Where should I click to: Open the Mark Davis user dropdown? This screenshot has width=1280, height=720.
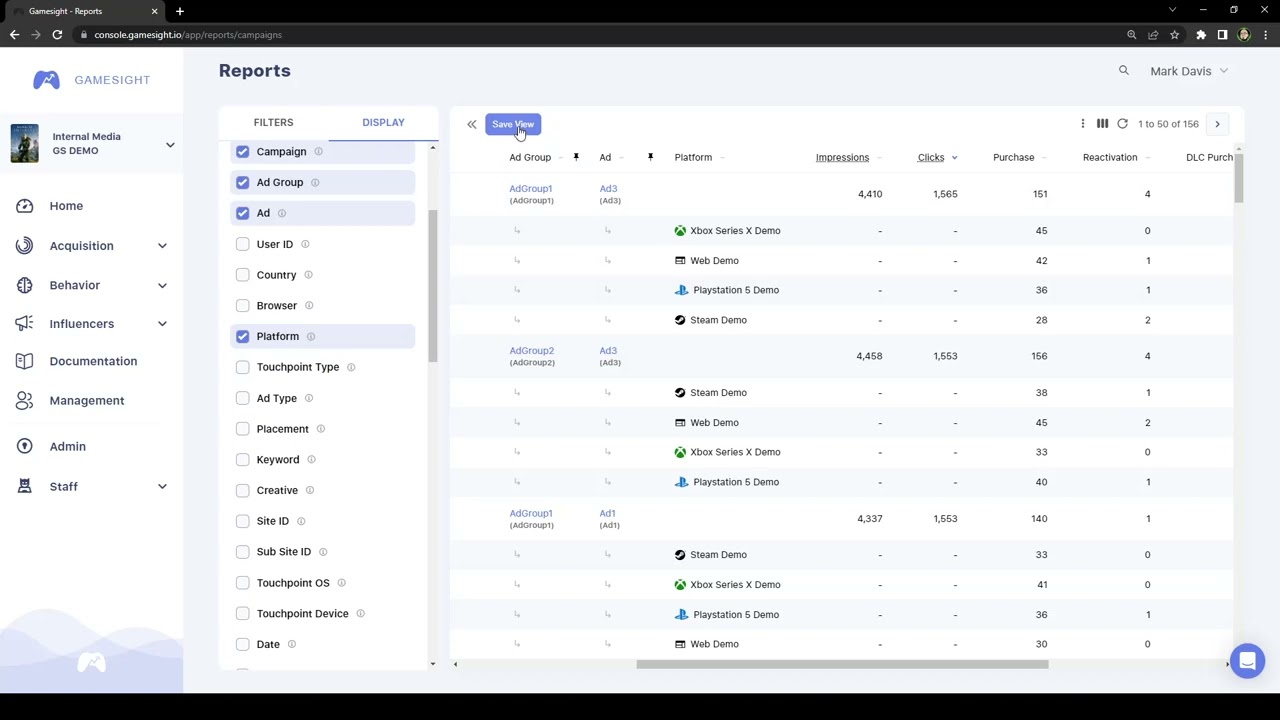pyautogui.click(x=1189, y=71)
